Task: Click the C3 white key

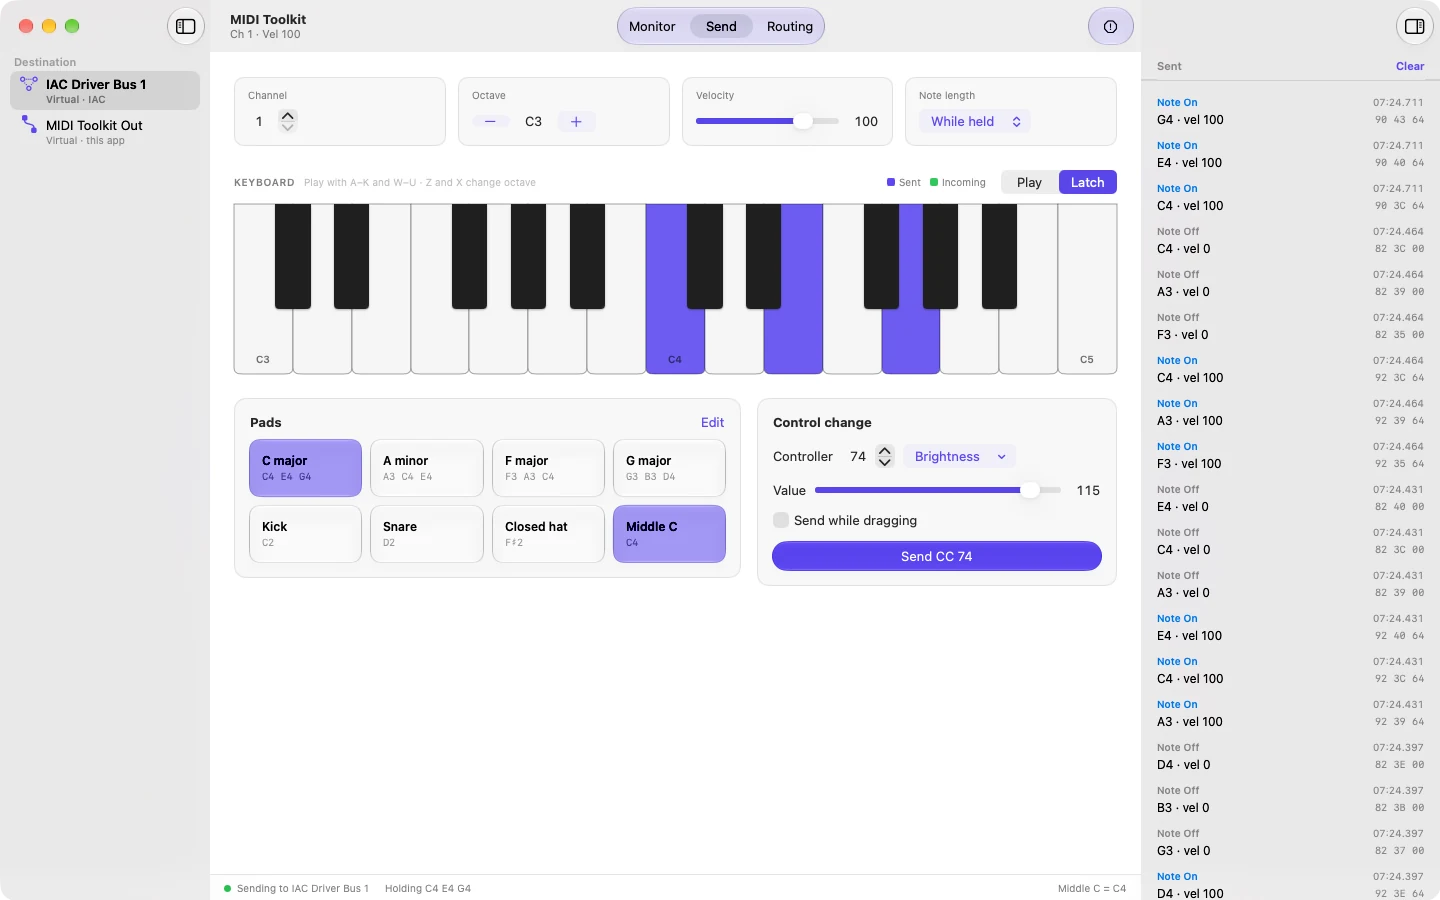Action: 263,340
